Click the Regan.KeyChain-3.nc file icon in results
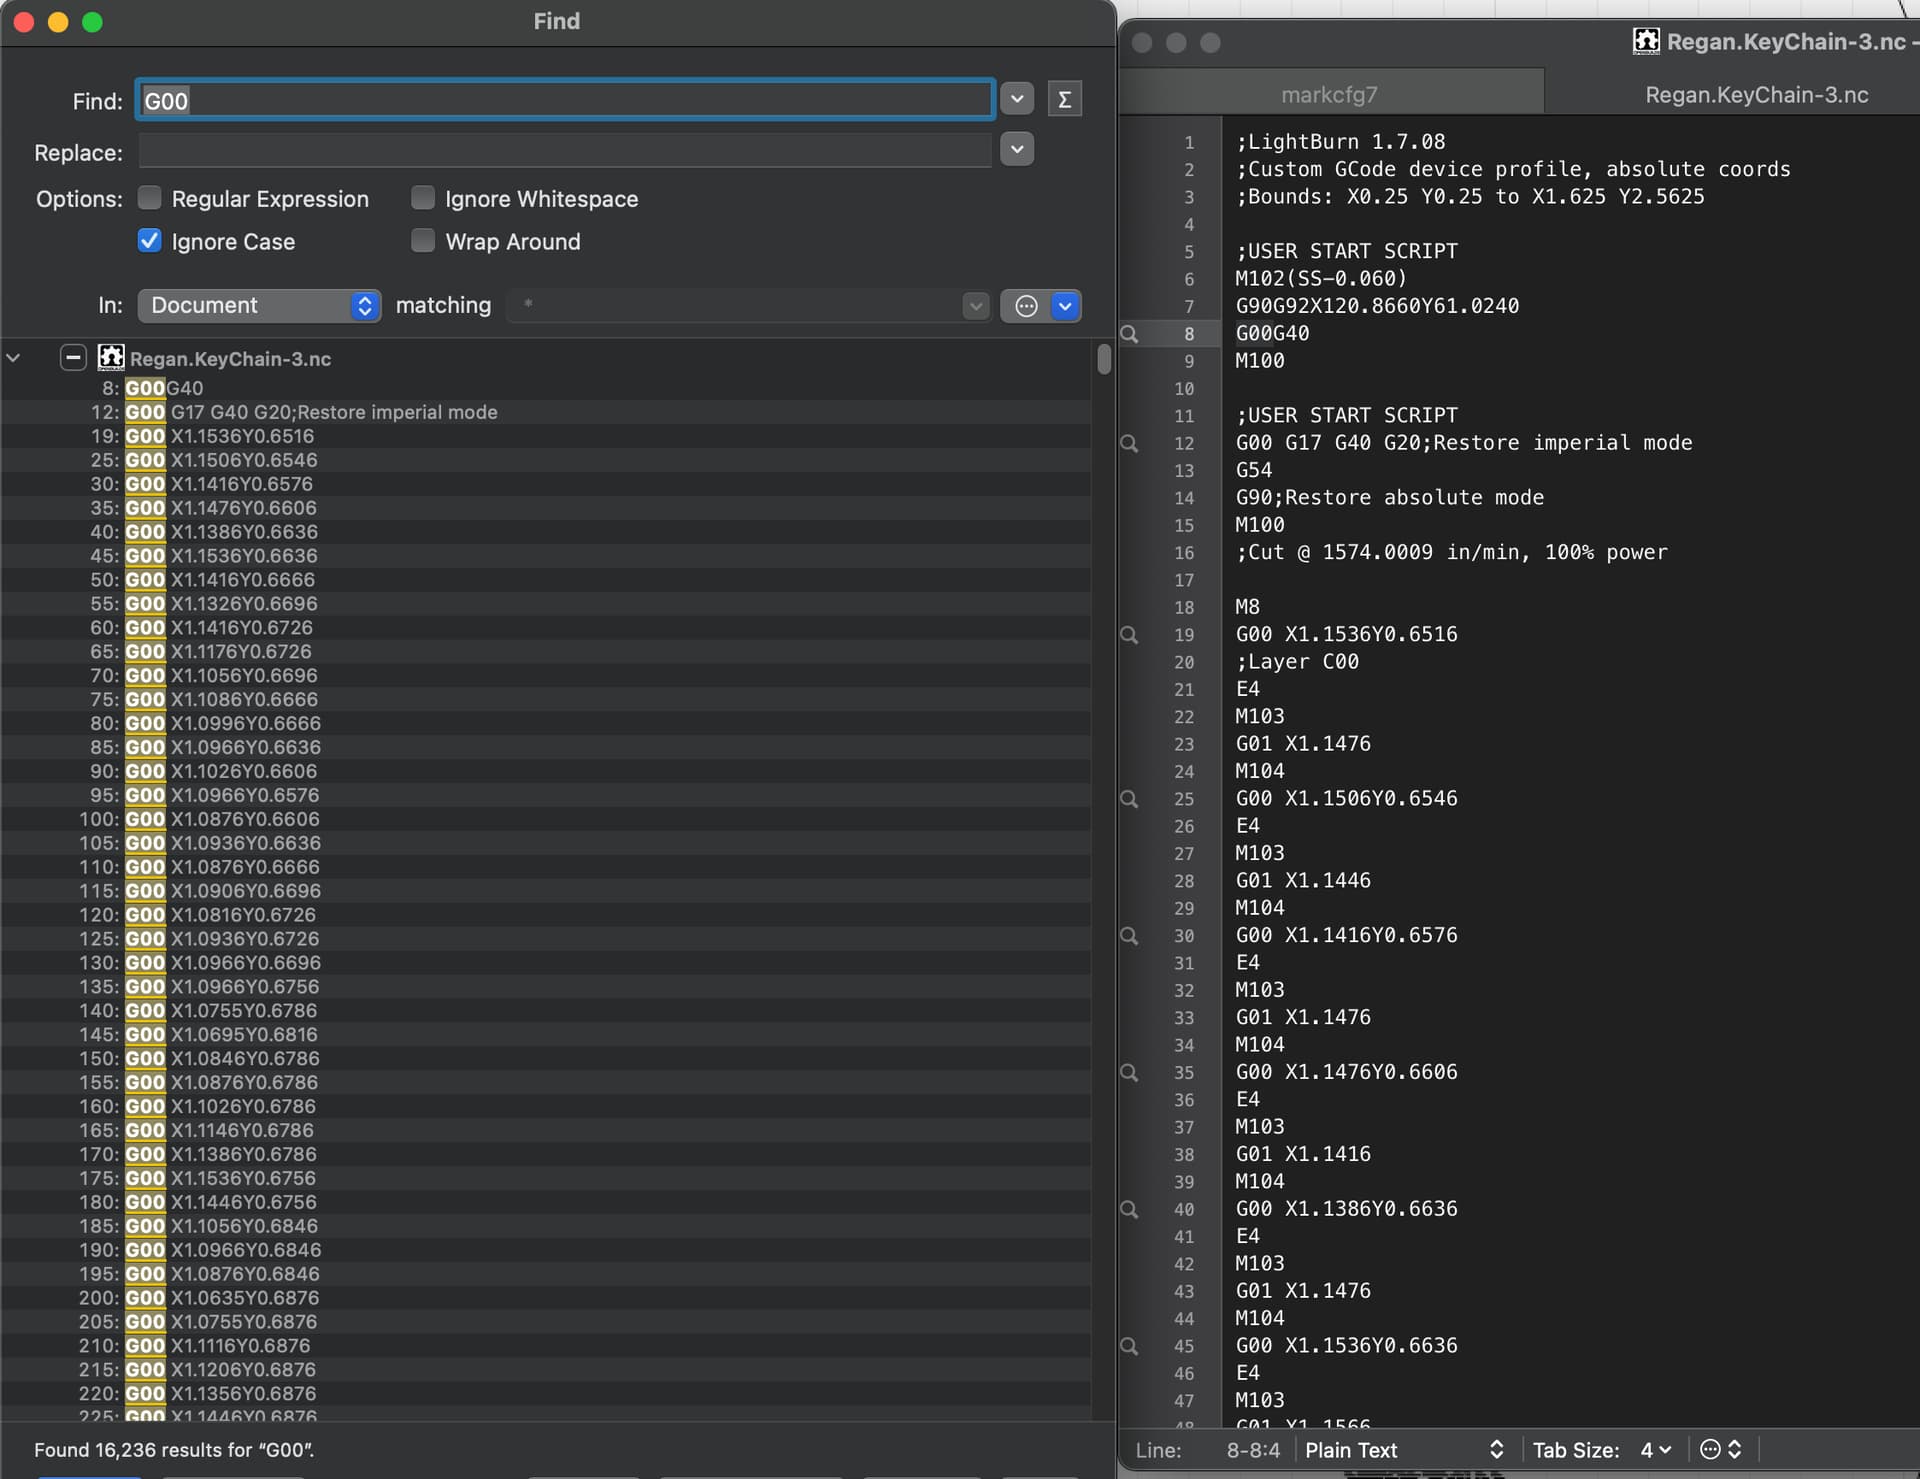Viewport: 1920px width, 1479px height. (110, 358)
